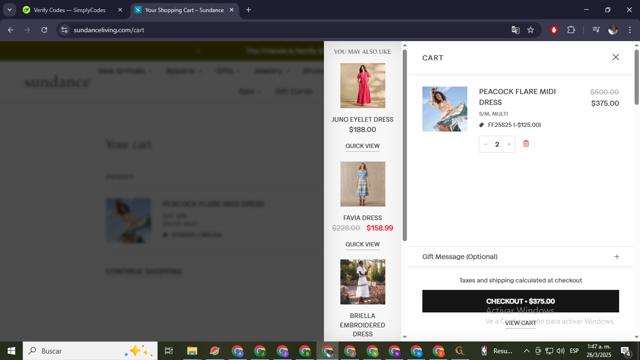Open the Windows Start menu
Image resolution: width=640 pixels, height=360 pixels.
tap(11, 351)
